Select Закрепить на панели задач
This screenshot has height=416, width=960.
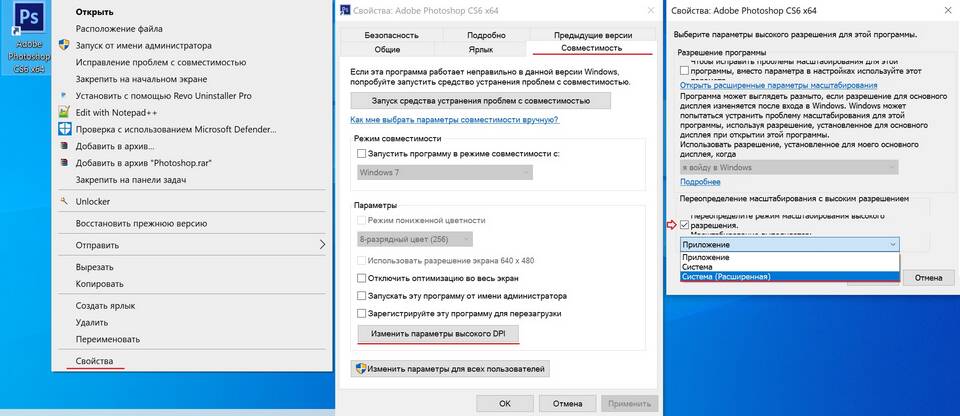[130, 180]
